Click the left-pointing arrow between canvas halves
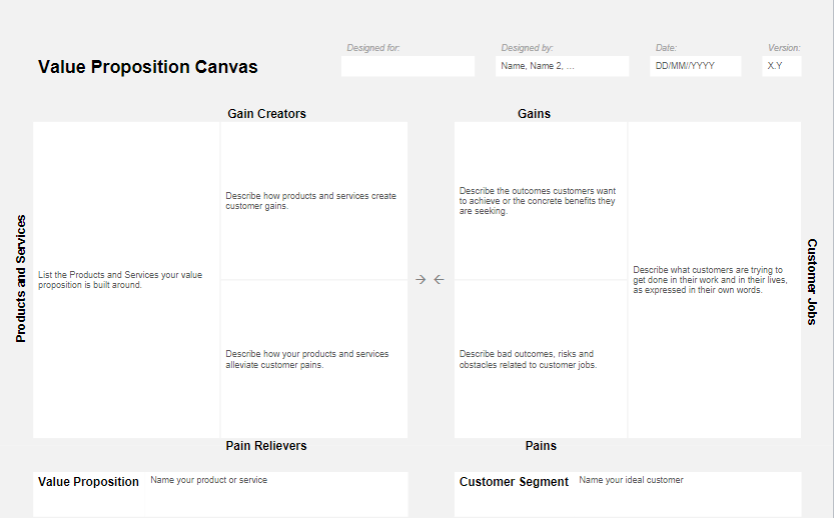Image resolution: width=834 pixels, height=518 pixels. click(439, 279)
